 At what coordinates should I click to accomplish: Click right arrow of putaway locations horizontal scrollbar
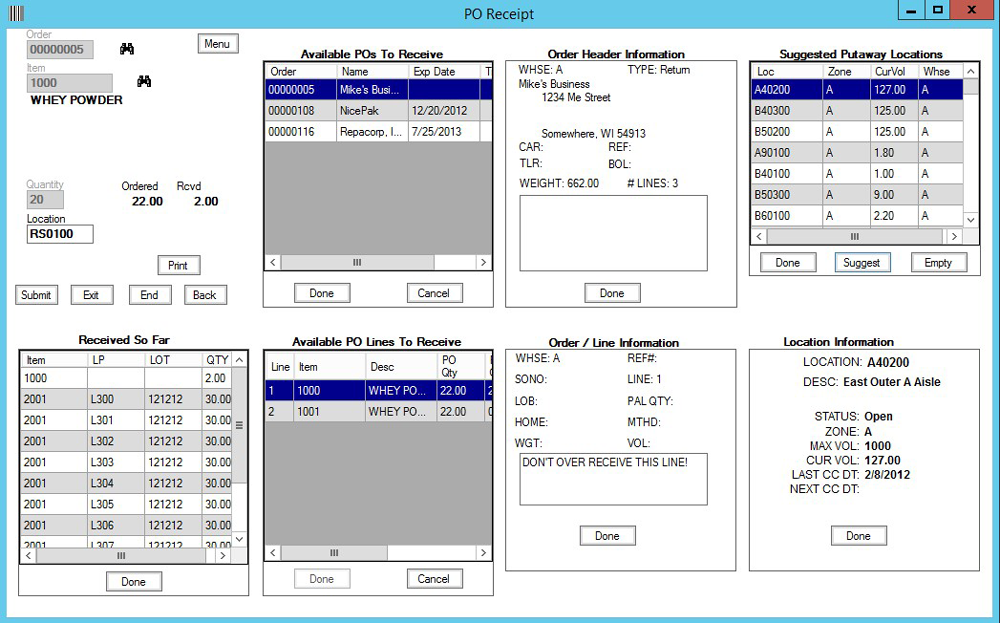click(x=954, y=236)
